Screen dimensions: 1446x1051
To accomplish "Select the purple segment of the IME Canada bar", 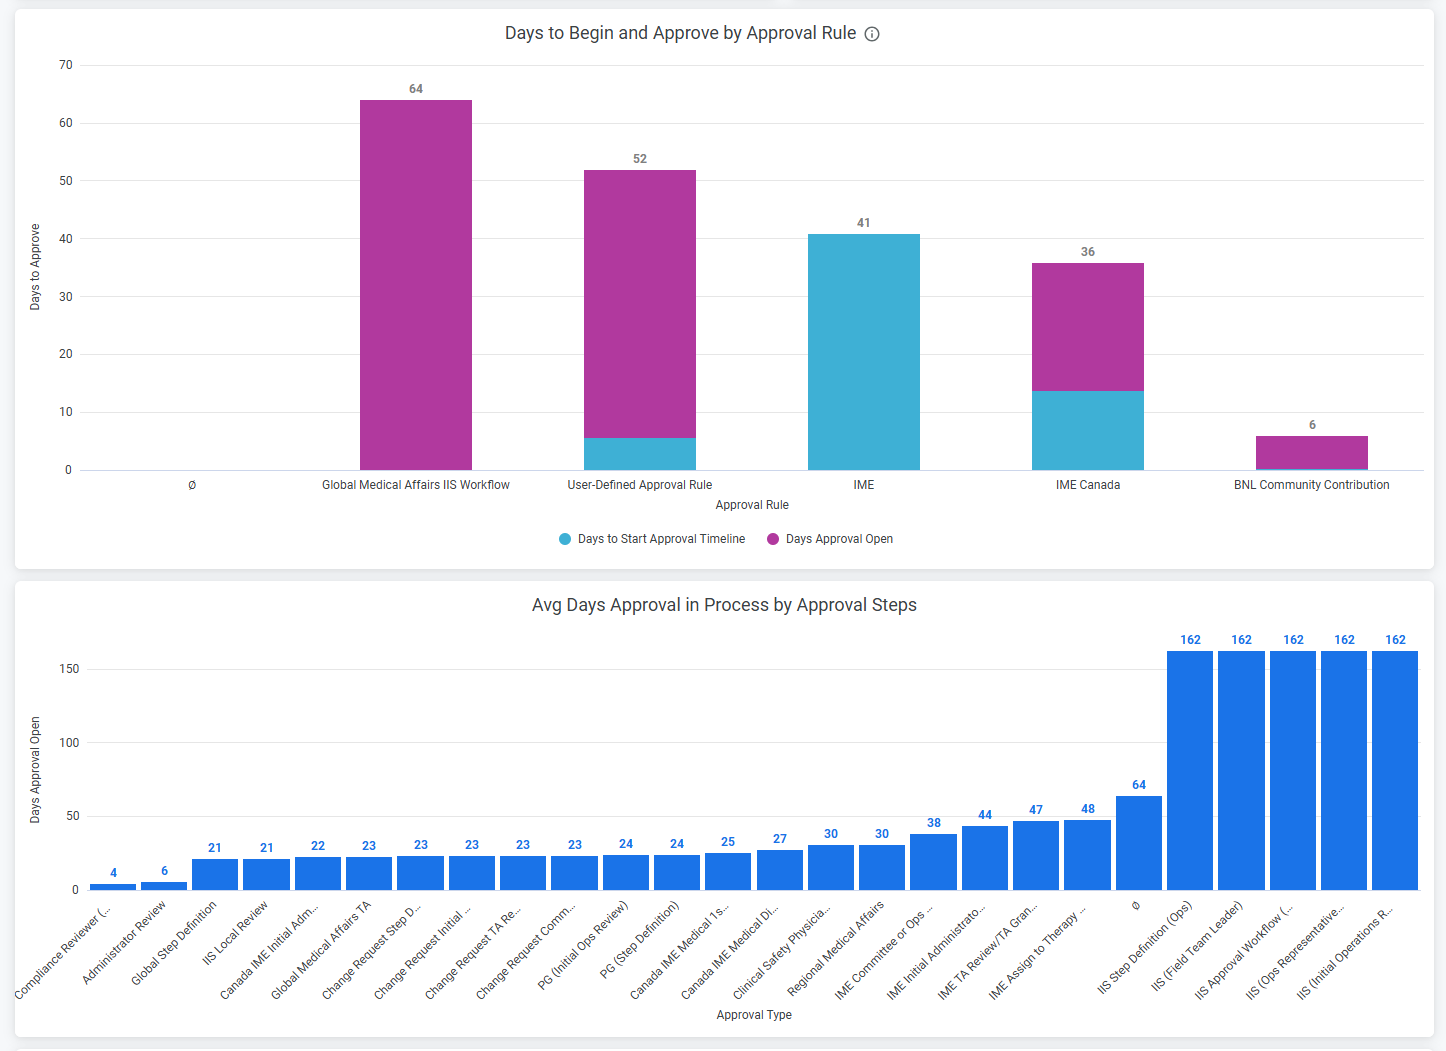I will (1088, 327).
